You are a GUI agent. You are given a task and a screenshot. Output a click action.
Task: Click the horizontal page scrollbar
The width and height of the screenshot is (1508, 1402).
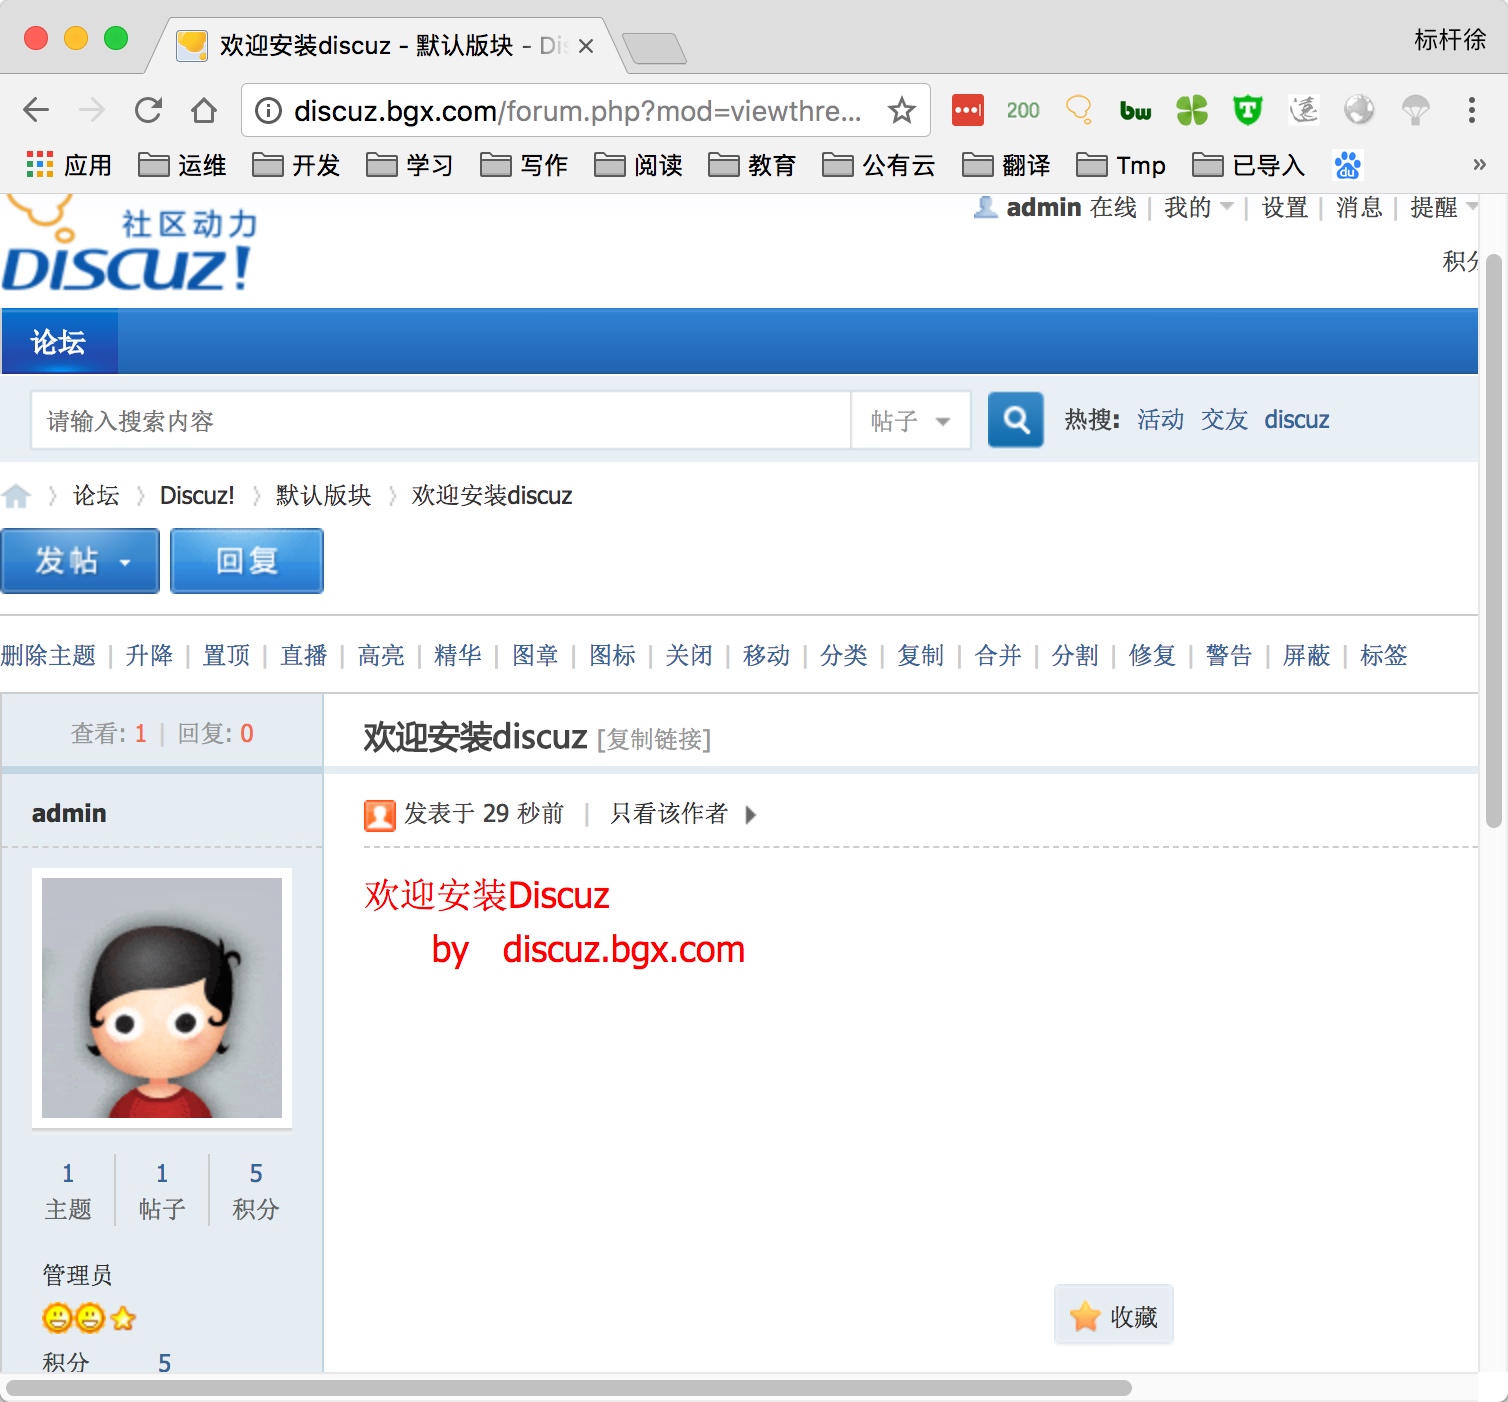point(568,1388)
